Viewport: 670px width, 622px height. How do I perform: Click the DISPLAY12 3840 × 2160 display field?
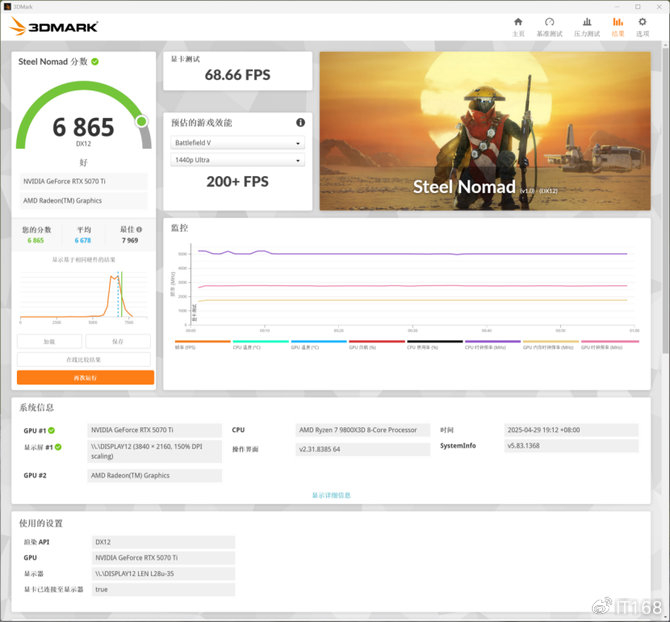(155, 451)
